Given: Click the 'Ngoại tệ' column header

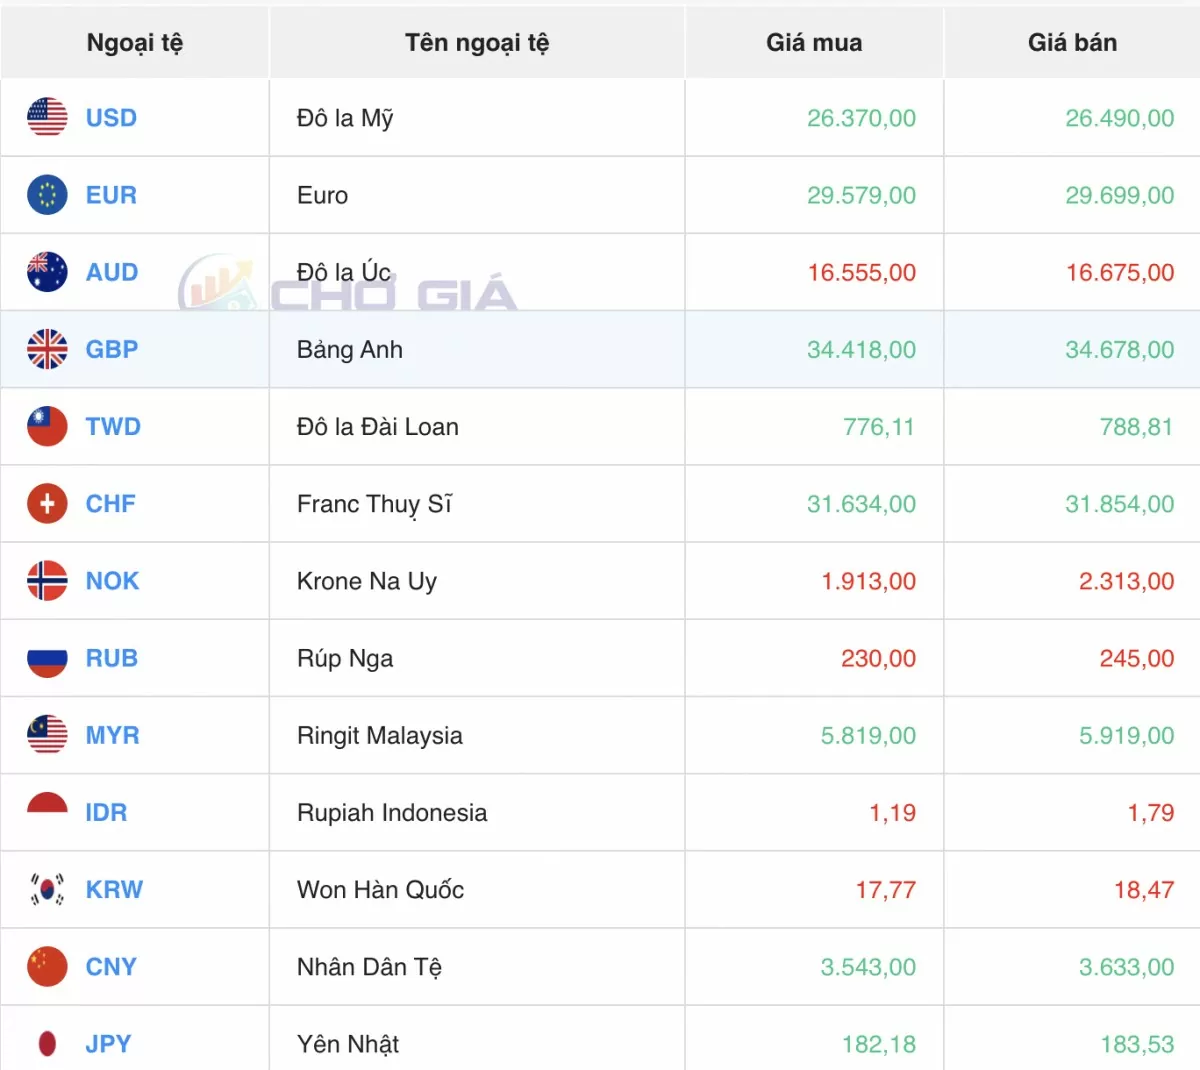Looking at the screenshot, I should click(135, 43).
